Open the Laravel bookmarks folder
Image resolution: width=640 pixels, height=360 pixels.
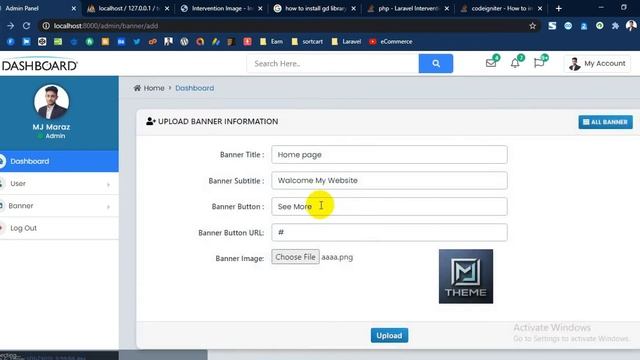point(347,42)
